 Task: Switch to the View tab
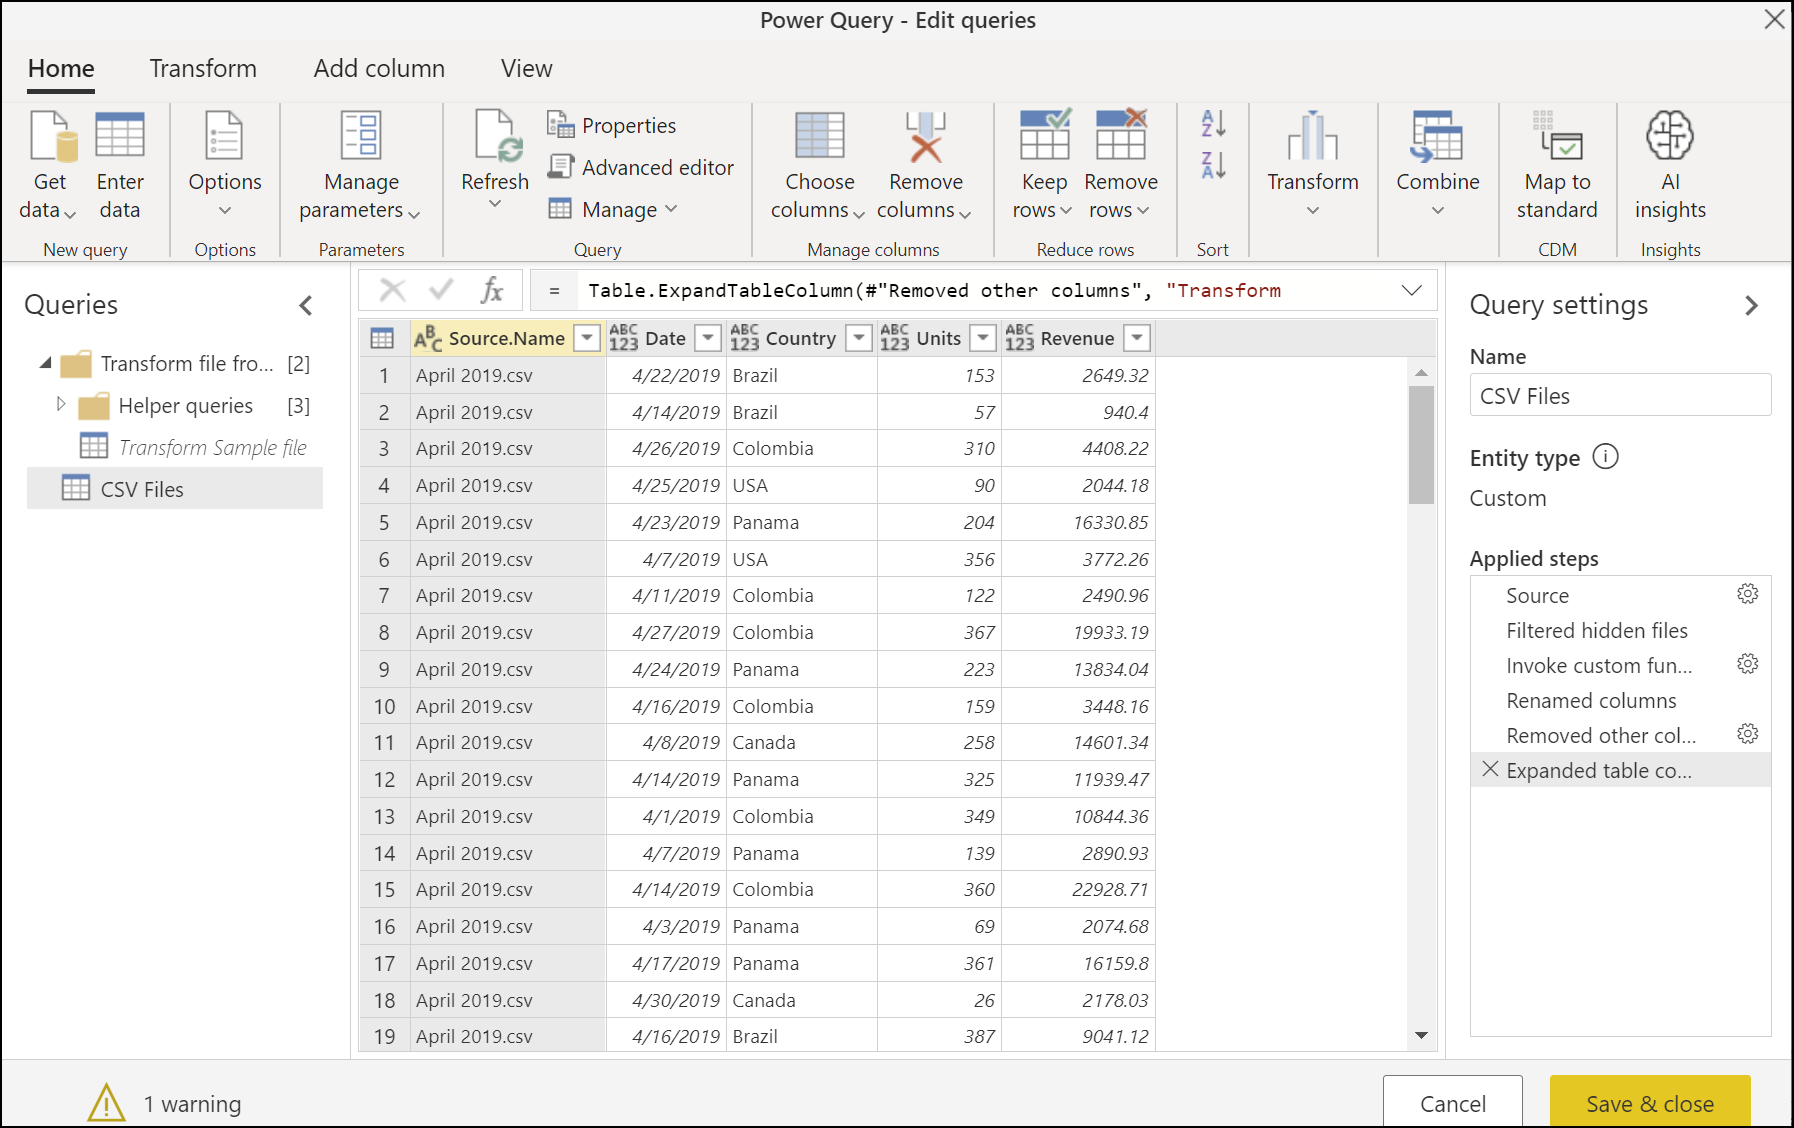click(526, 69)
